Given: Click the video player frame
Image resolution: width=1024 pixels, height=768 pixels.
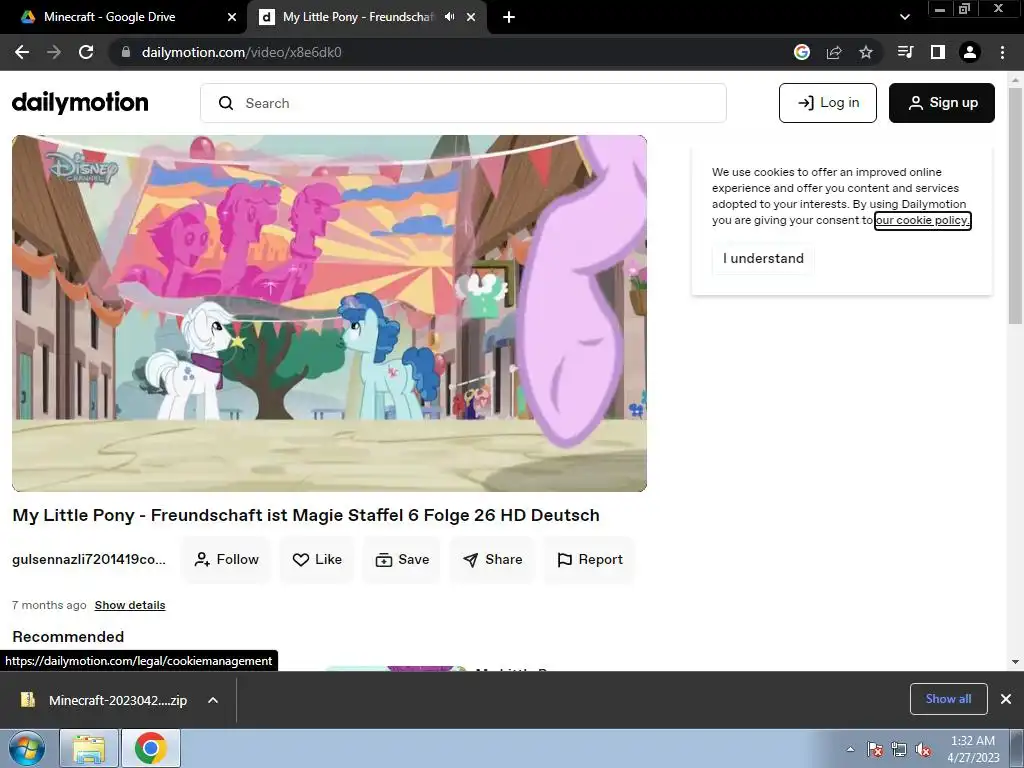Looking at the screenshot, I should pyautogui.click(x=329, y=313).
